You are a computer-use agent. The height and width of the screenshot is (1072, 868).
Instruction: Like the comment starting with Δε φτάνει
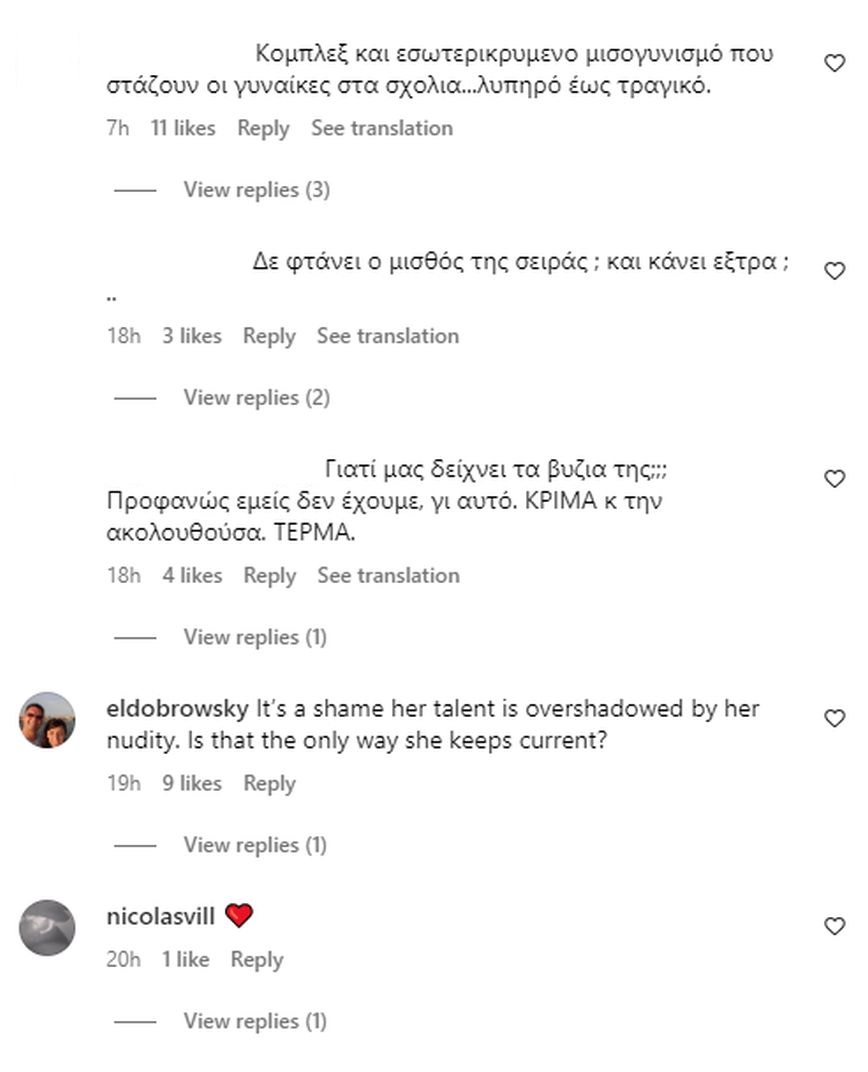[834, 271]
